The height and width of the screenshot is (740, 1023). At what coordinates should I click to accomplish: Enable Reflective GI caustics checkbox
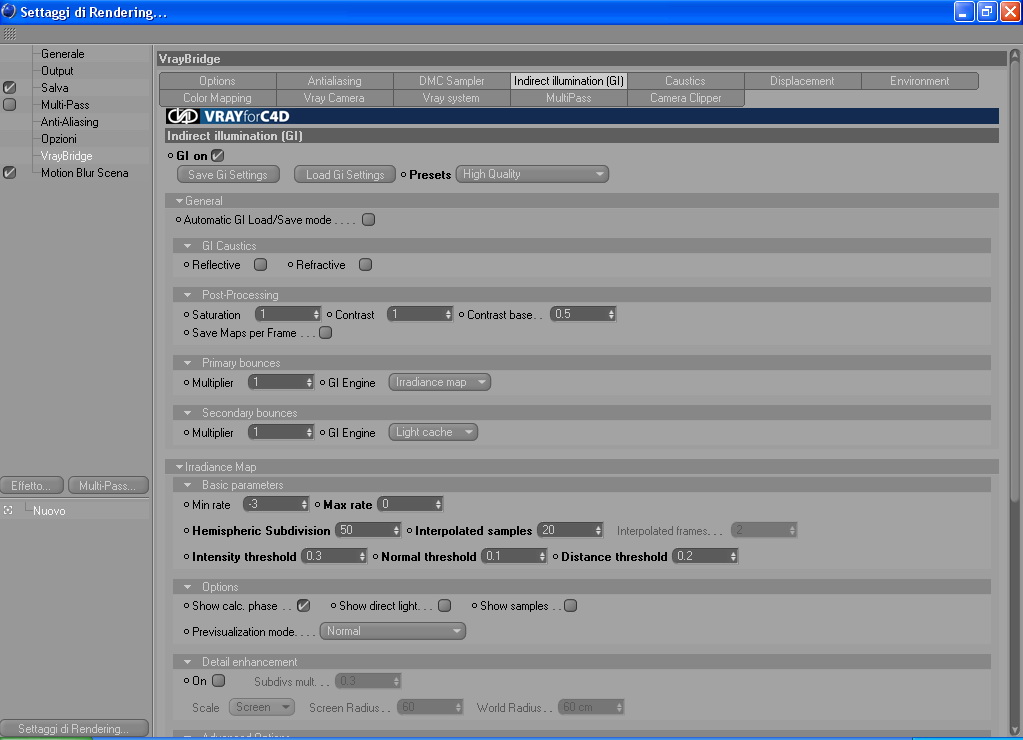click(260, 264)
